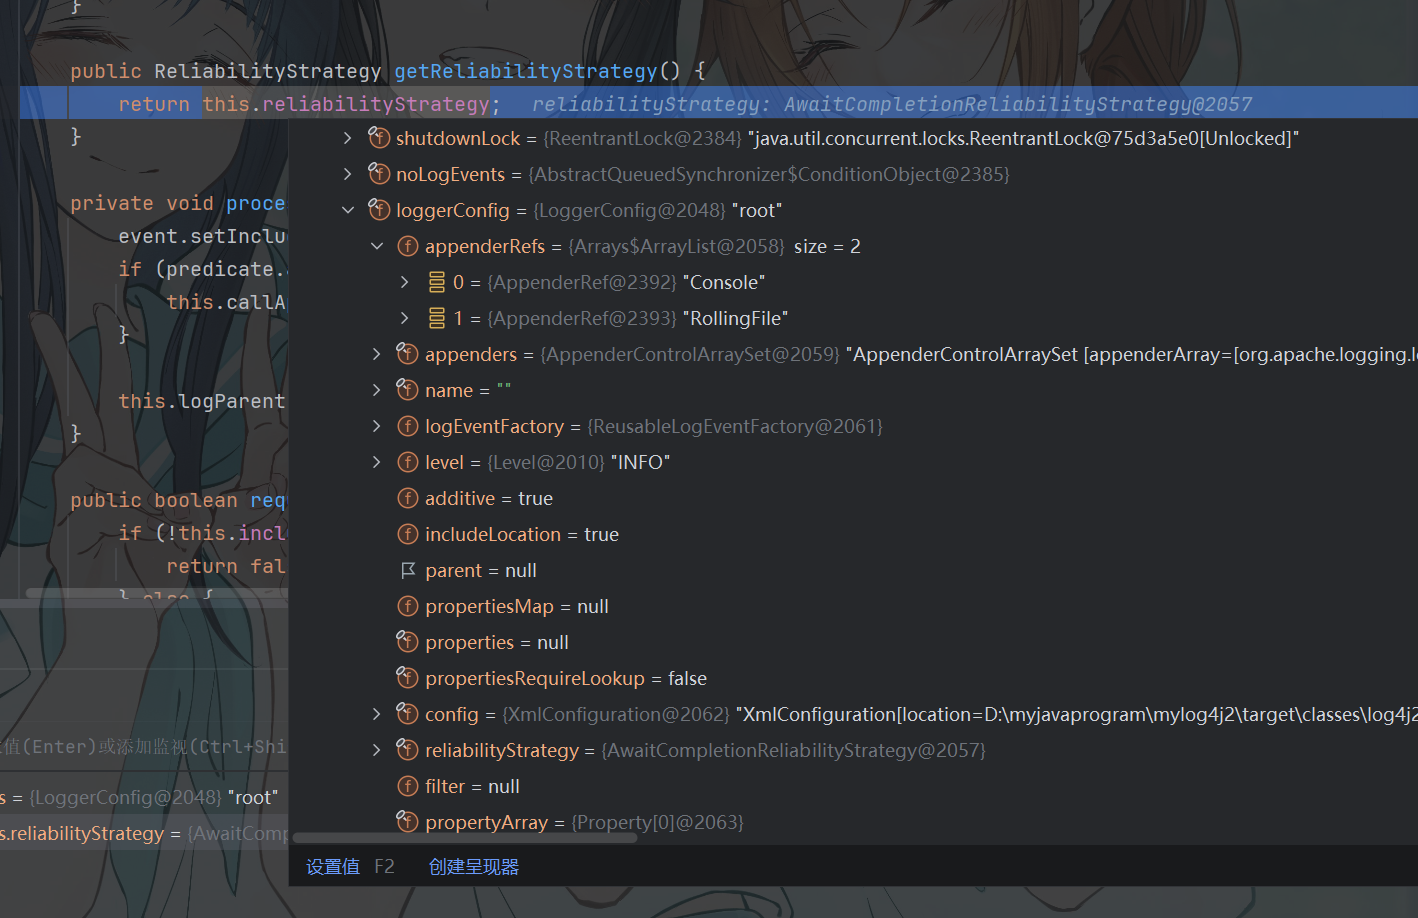Expand the name field
Image resolution: width=1418 pixels, height=918 pixels.
click(376, 390)
